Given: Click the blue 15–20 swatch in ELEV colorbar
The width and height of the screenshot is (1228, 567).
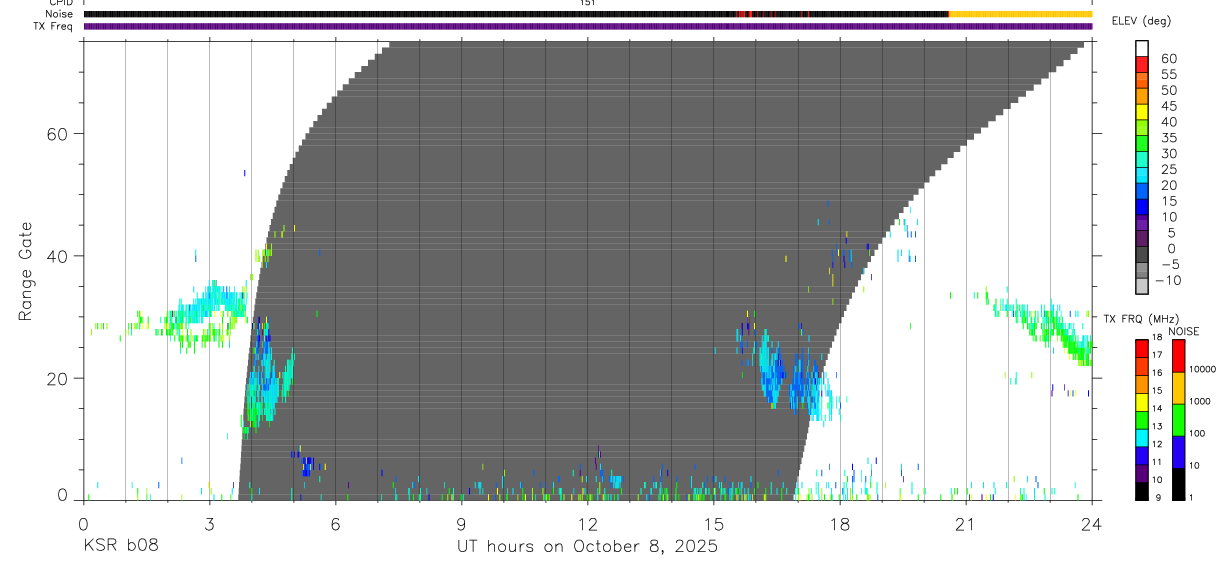Looking at the screenshot, I should tap(1142, 191).
